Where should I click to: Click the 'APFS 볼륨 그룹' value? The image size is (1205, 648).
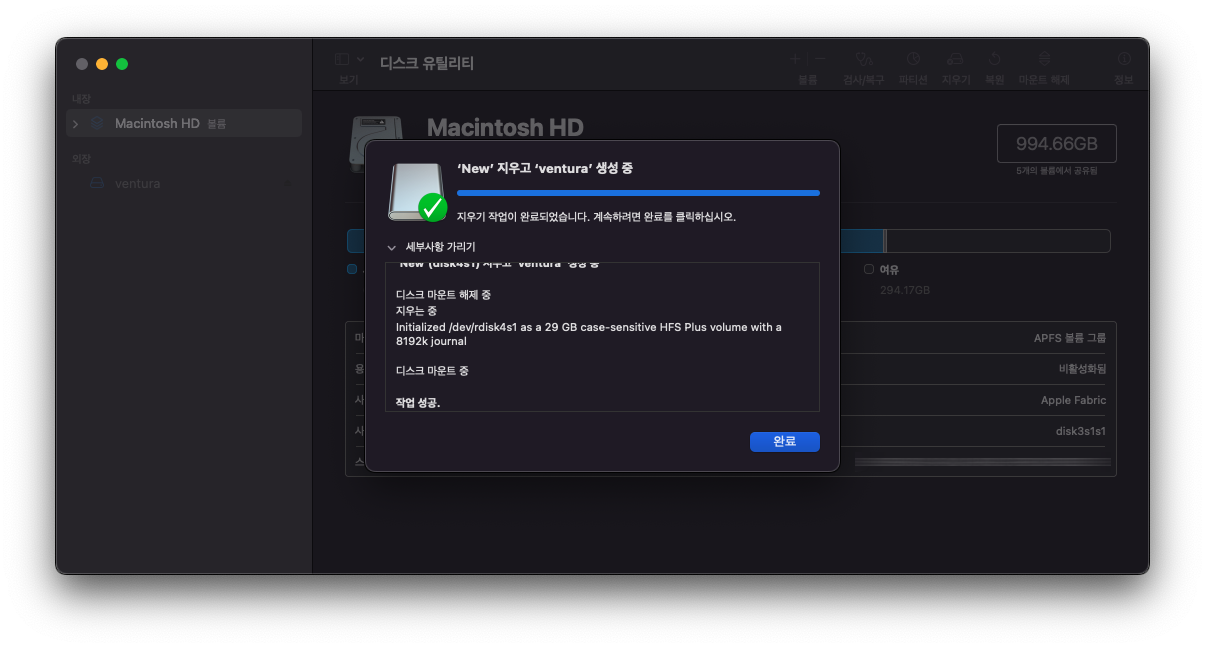[1070, 338]
